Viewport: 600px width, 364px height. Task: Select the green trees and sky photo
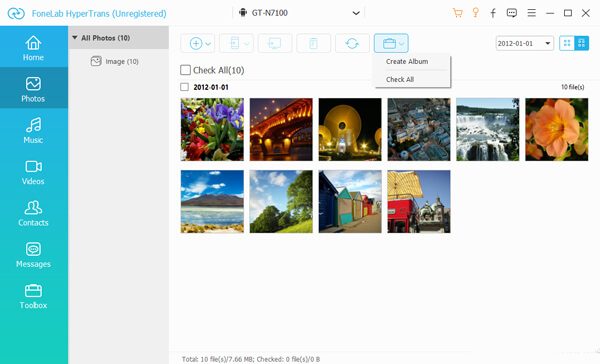click(281, 201)
